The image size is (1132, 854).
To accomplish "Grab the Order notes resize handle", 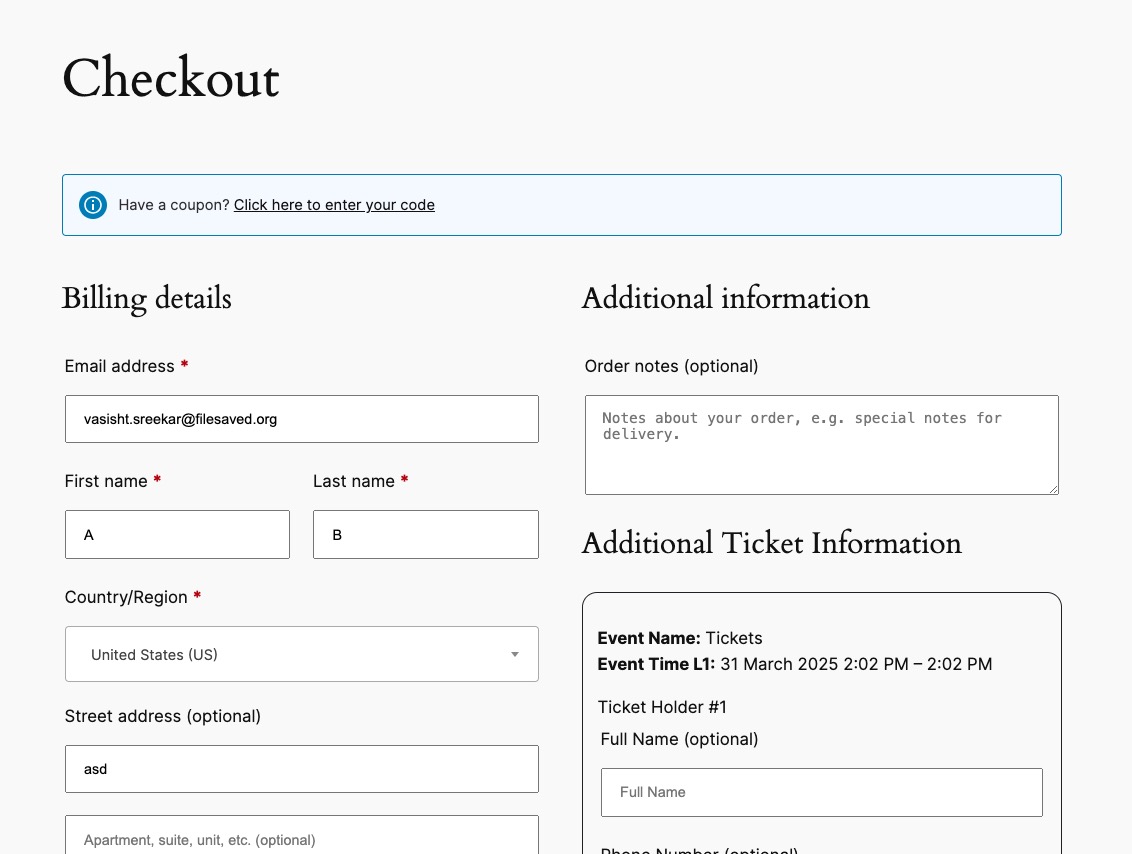I will [x=1053, y=489].
